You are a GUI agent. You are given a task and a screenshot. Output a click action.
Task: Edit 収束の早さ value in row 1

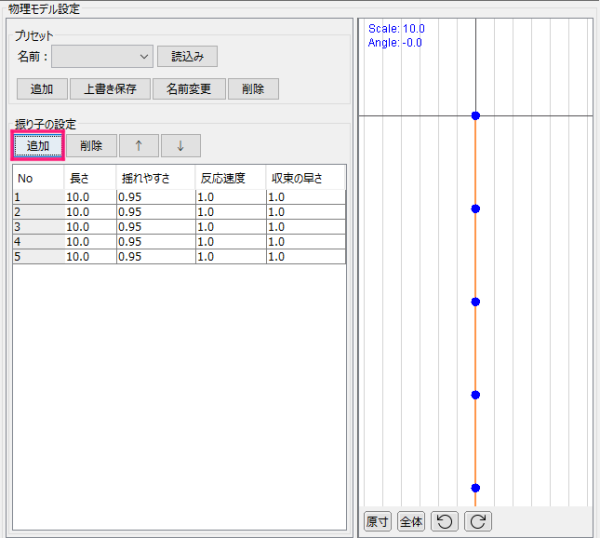click(306, 197)
